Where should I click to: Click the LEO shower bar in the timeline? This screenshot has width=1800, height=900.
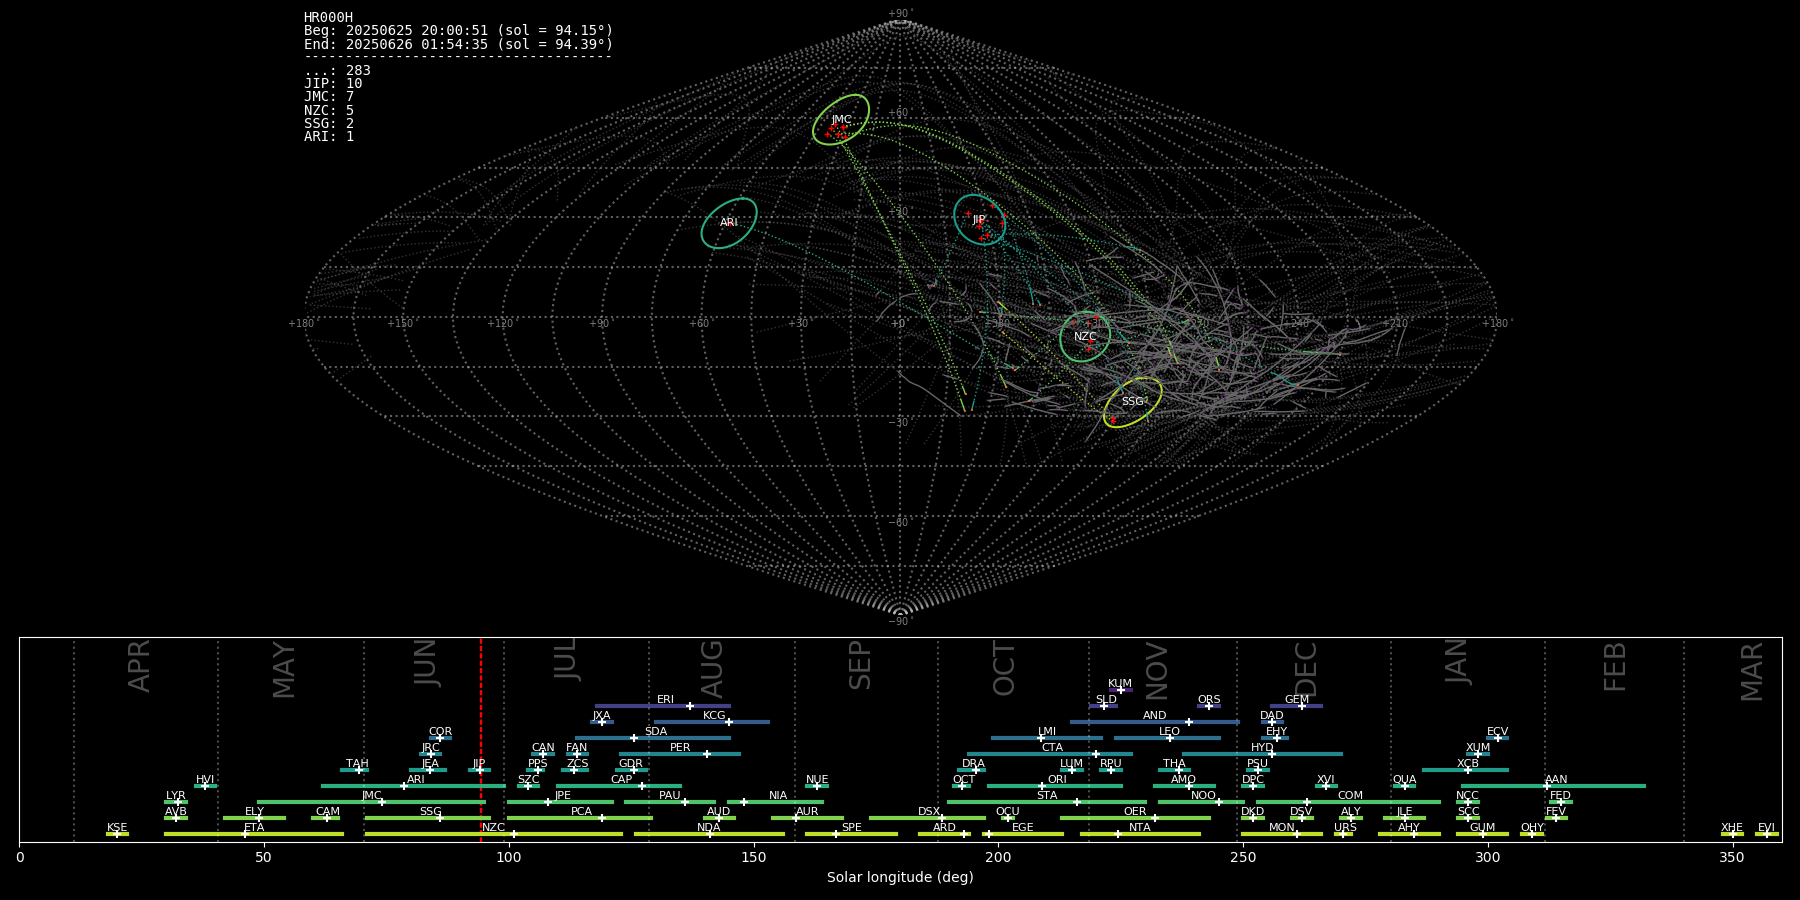[1168, 738]
